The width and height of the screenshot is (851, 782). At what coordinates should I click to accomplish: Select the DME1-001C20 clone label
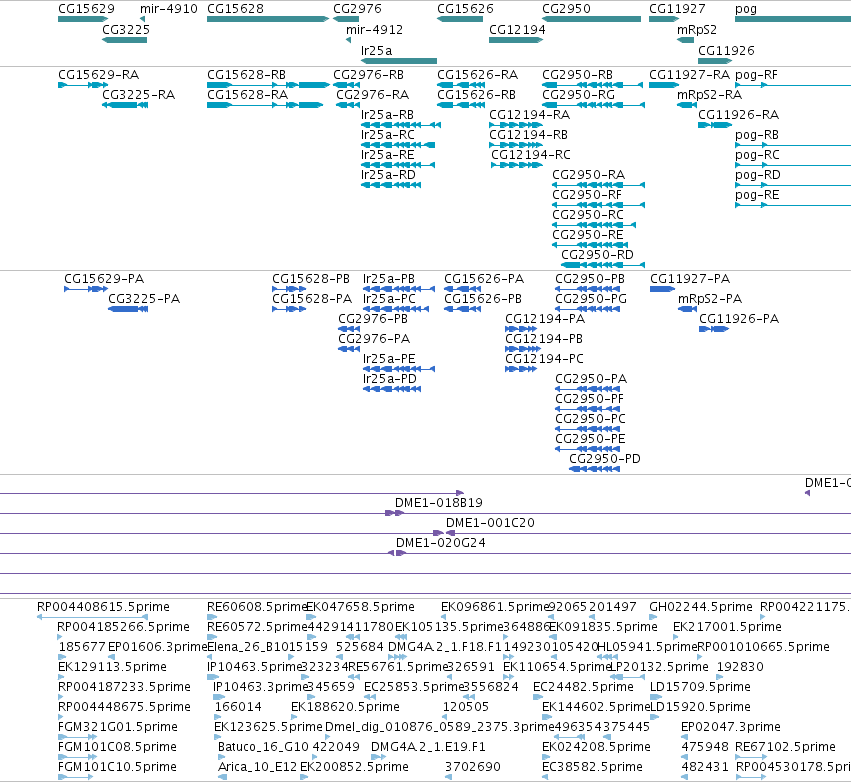coord(490,523)
